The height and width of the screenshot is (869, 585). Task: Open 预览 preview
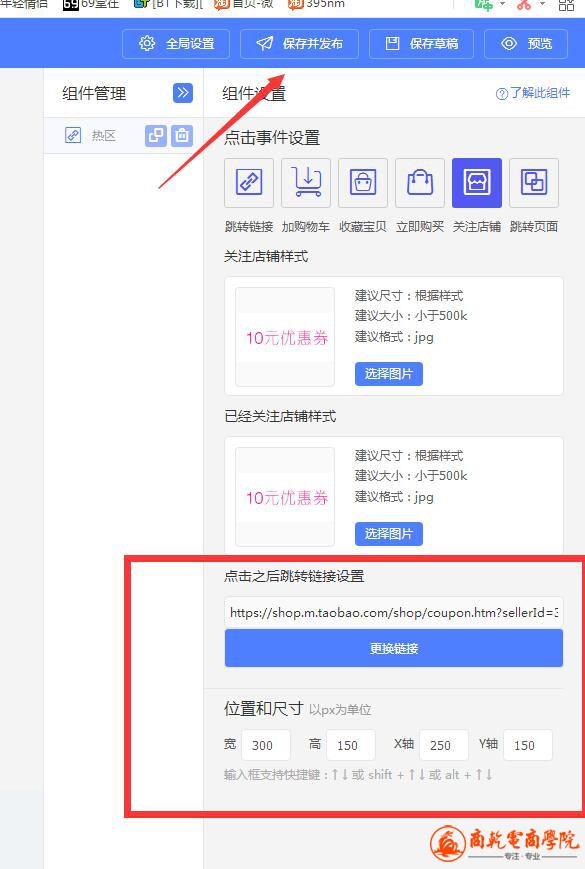[526, 44]
